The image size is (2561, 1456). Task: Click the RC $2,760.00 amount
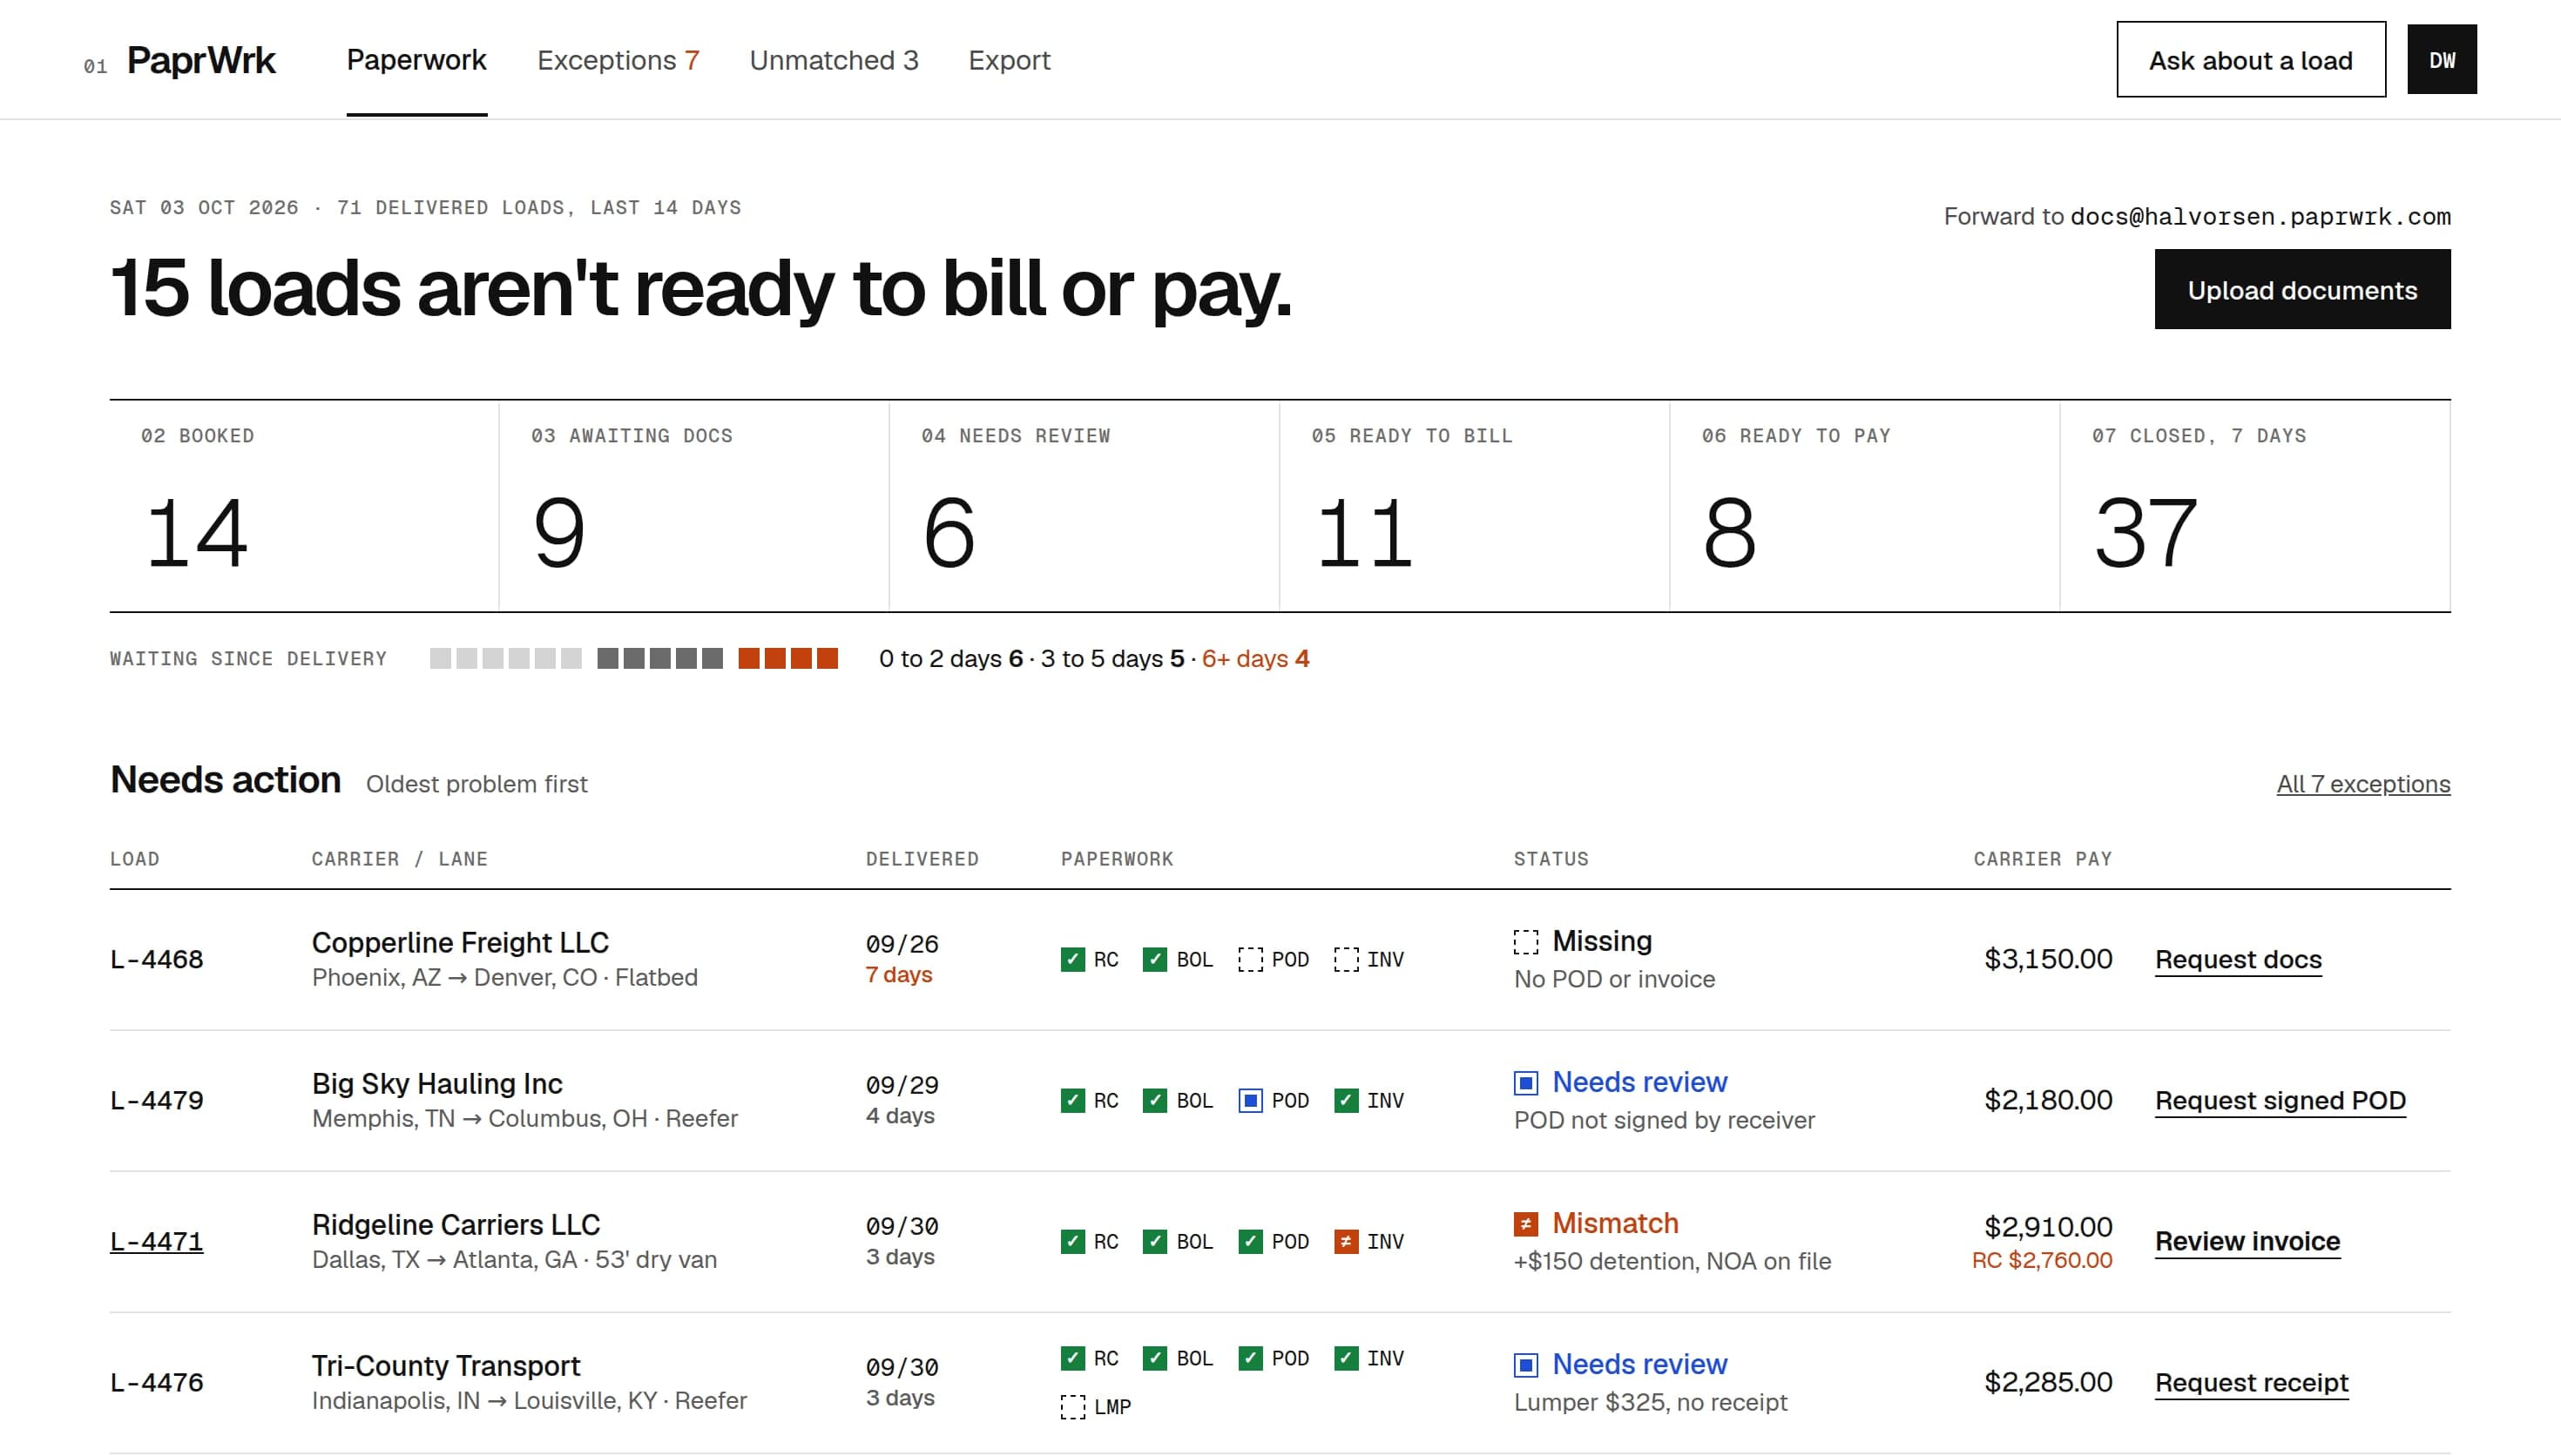pyautogui.click(x=2041, y=1260)
